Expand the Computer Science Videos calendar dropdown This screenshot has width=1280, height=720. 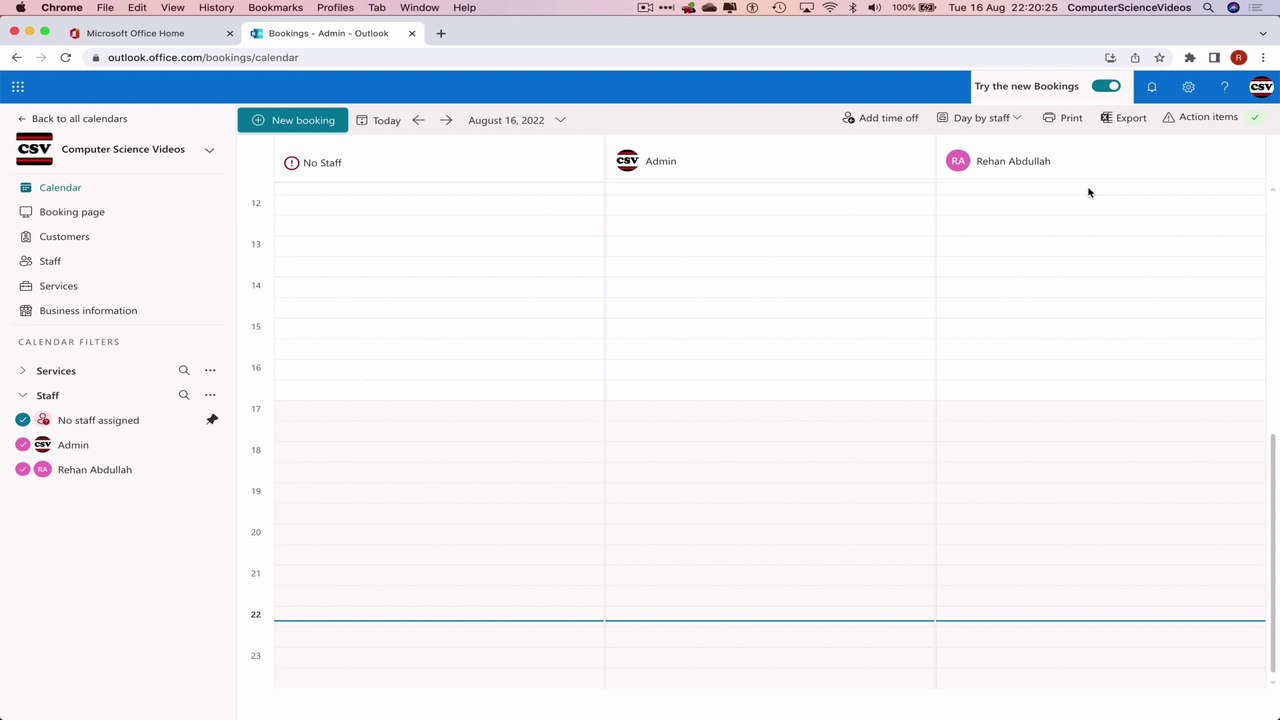209,150
